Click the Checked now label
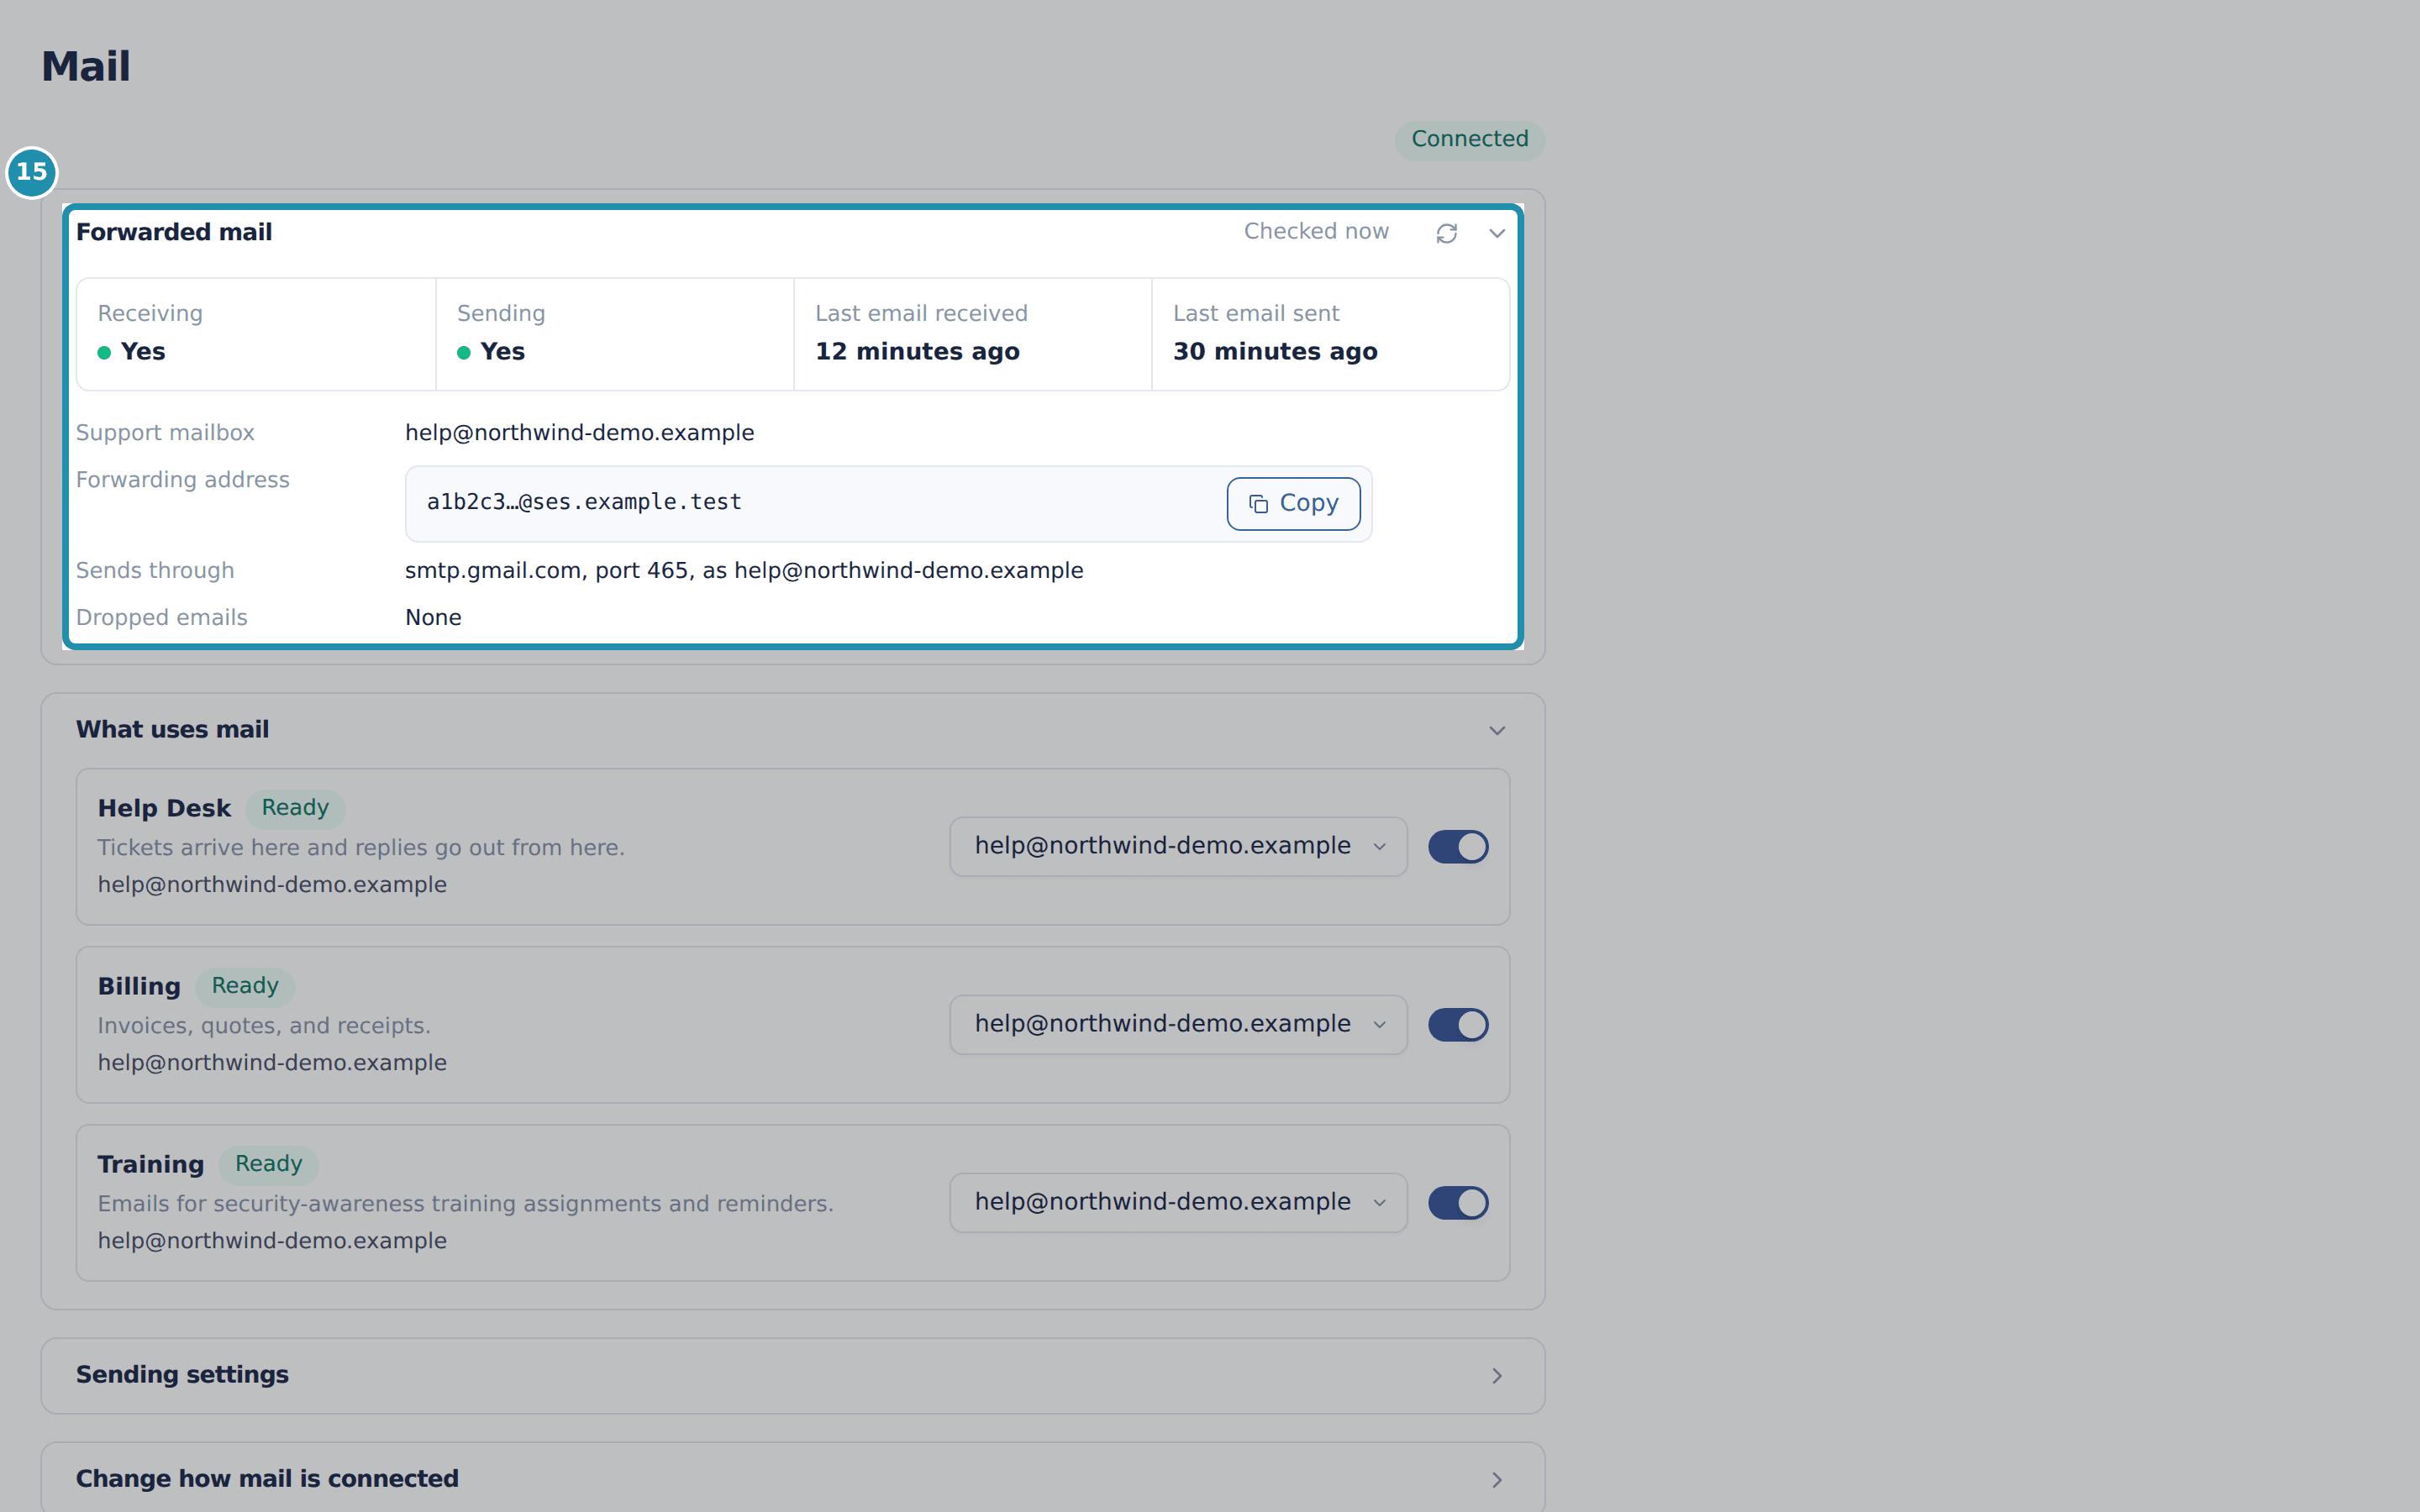 (x=1316, y=232)
